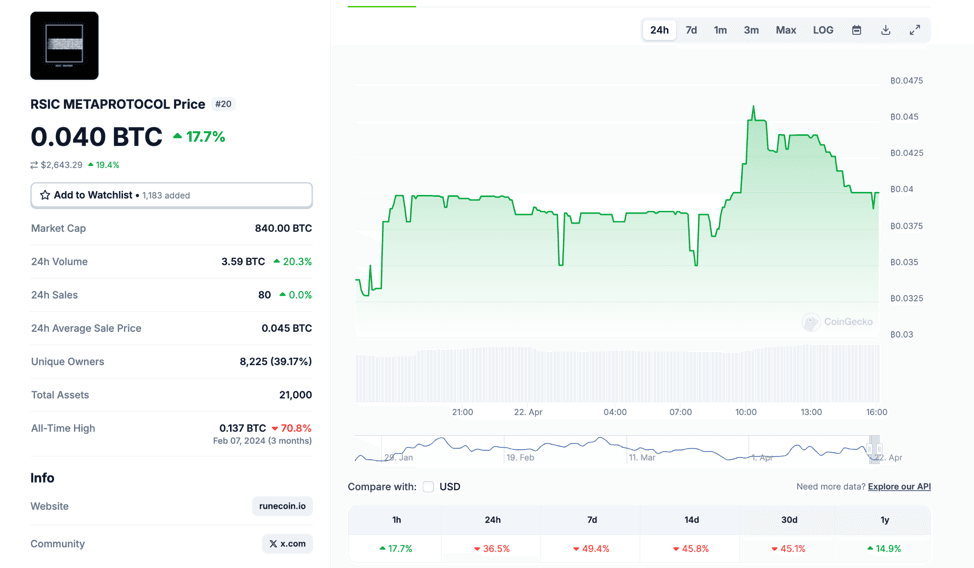Follow the Explore our API link
This screenshot has width=974, height=568.
coord(899,487)
